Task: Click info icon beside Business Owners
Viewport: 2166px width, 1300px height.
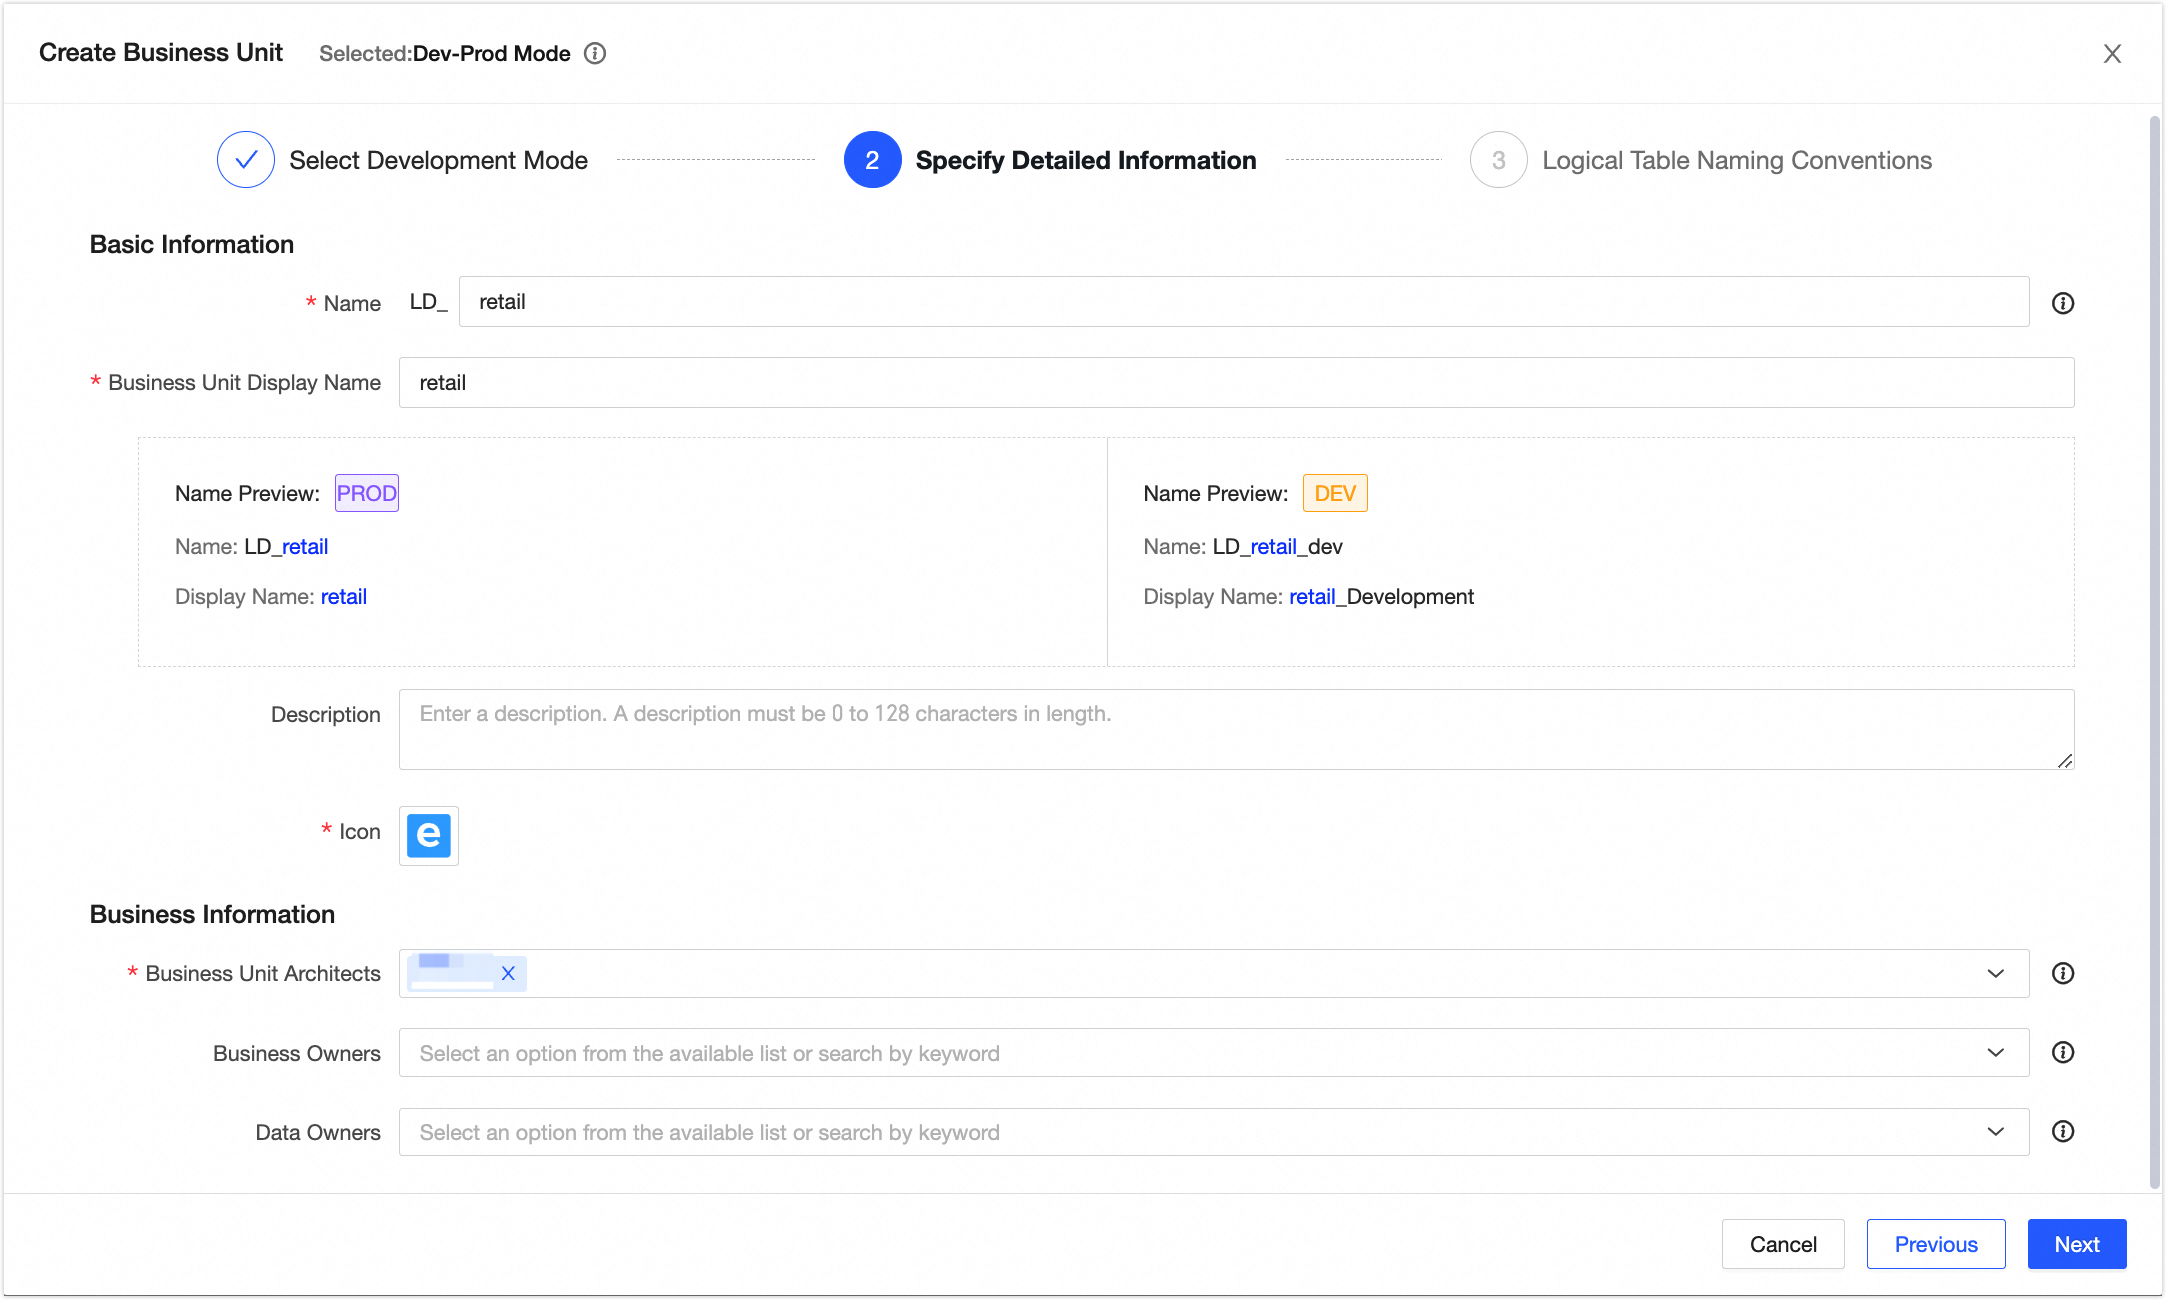Action: 2062,1052
